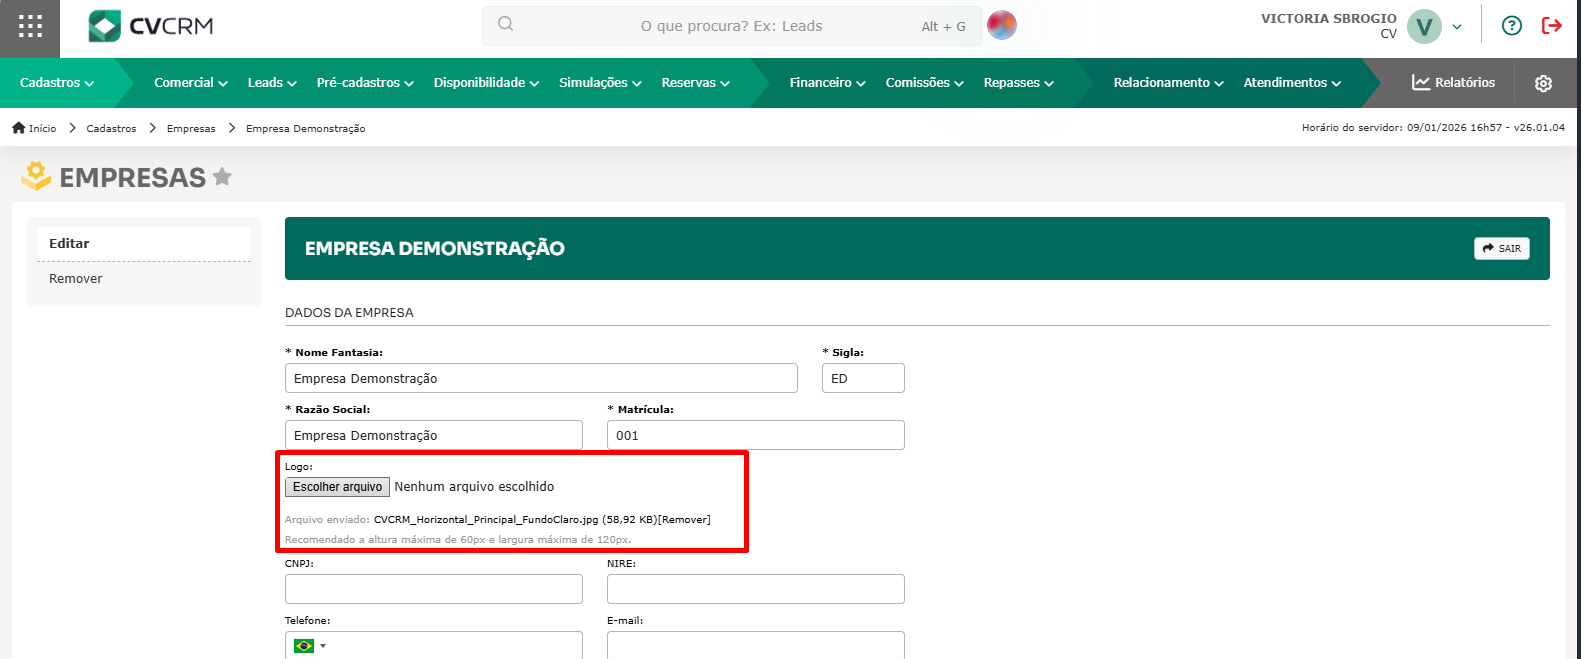Click the red logout icon
The width and height of the screenshot is (1581, 659).
(x=1552, y=26)
